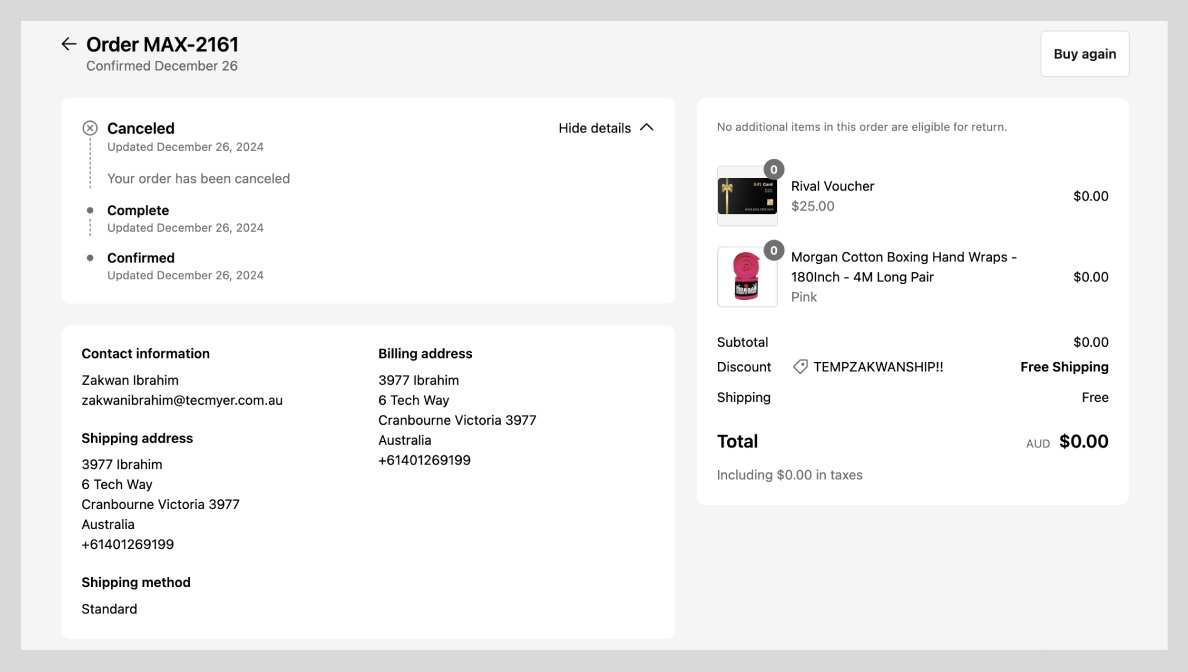
Task: Collapse details using the chevron up arrow
Action: pos(646,127)
